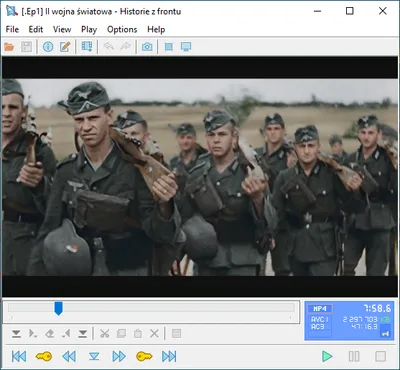The image size is (400, 370).
Task: Open the View menu
Action: click(62, 30)
